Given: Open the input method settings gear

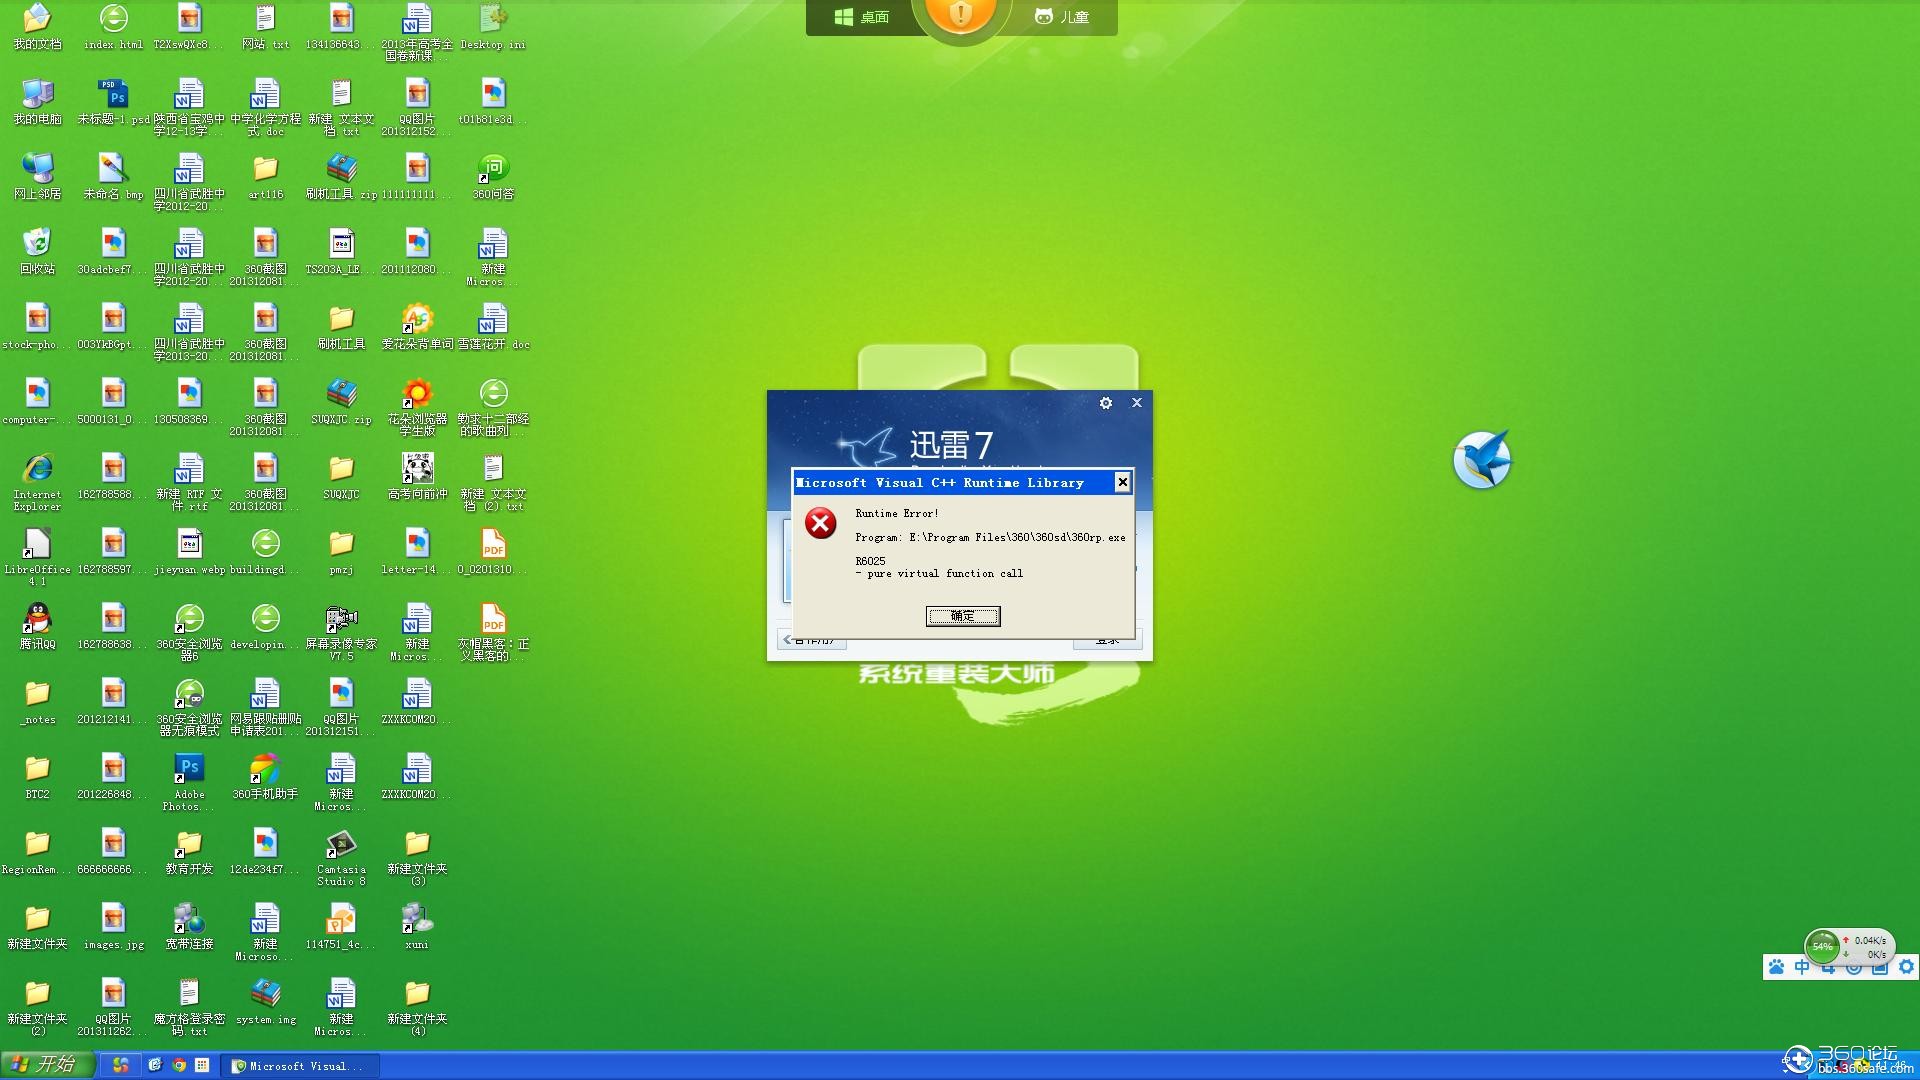Looking at the screenshot, I should click(1906, 967).
